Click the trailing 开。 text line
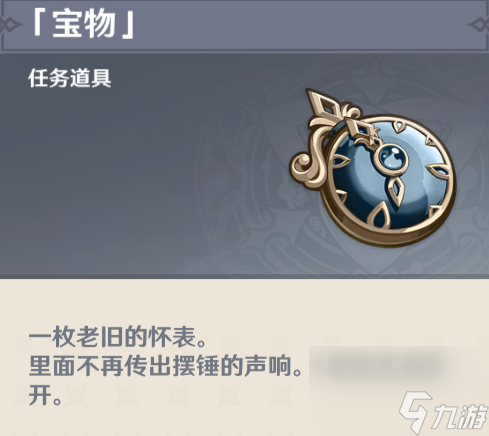 click(x=45, y=395)
